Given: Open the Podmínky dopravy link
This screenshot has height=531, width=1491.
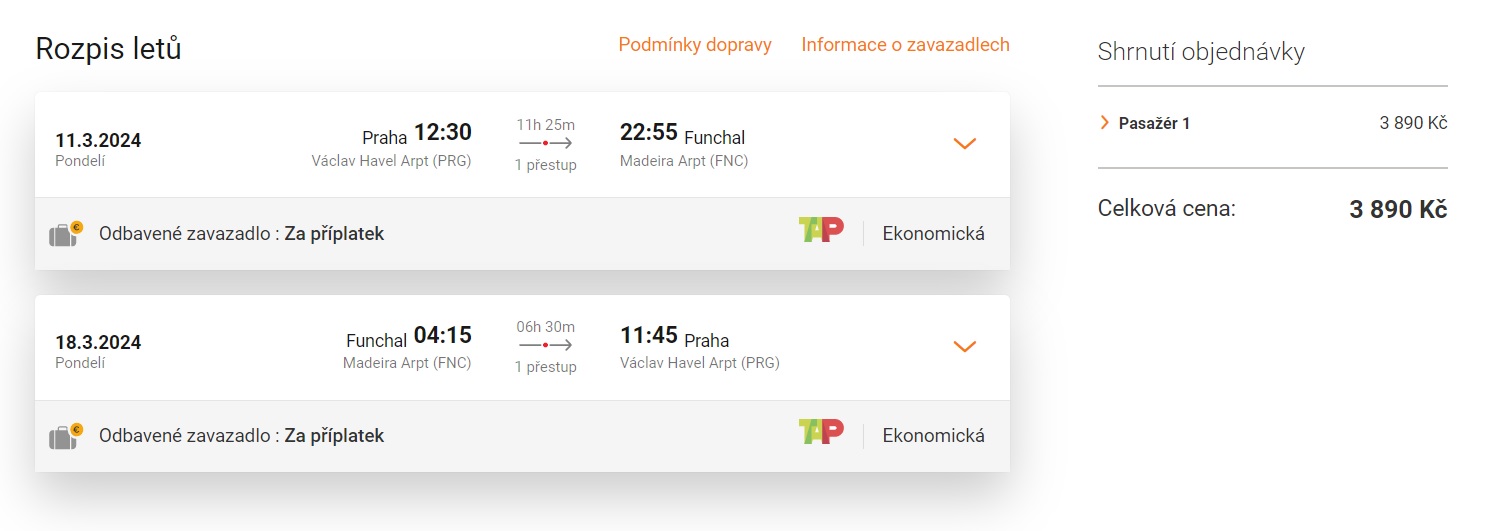Looking at the screenshot, I should tap(695, 45).
